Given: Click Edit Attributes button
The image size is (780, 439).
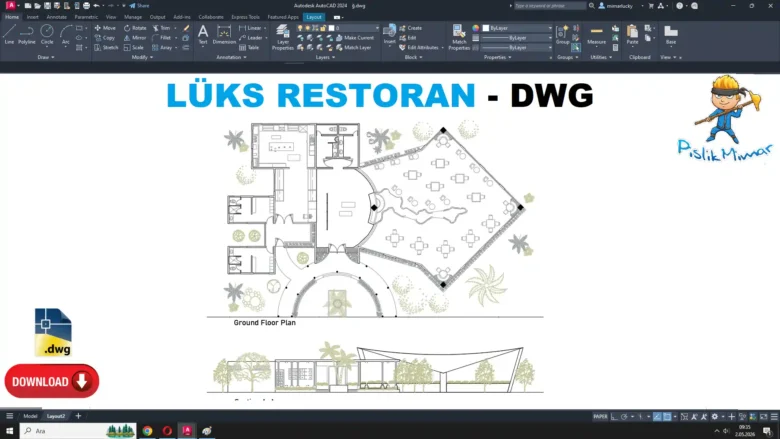Looking at the screenshot, I should pos(419,48).
